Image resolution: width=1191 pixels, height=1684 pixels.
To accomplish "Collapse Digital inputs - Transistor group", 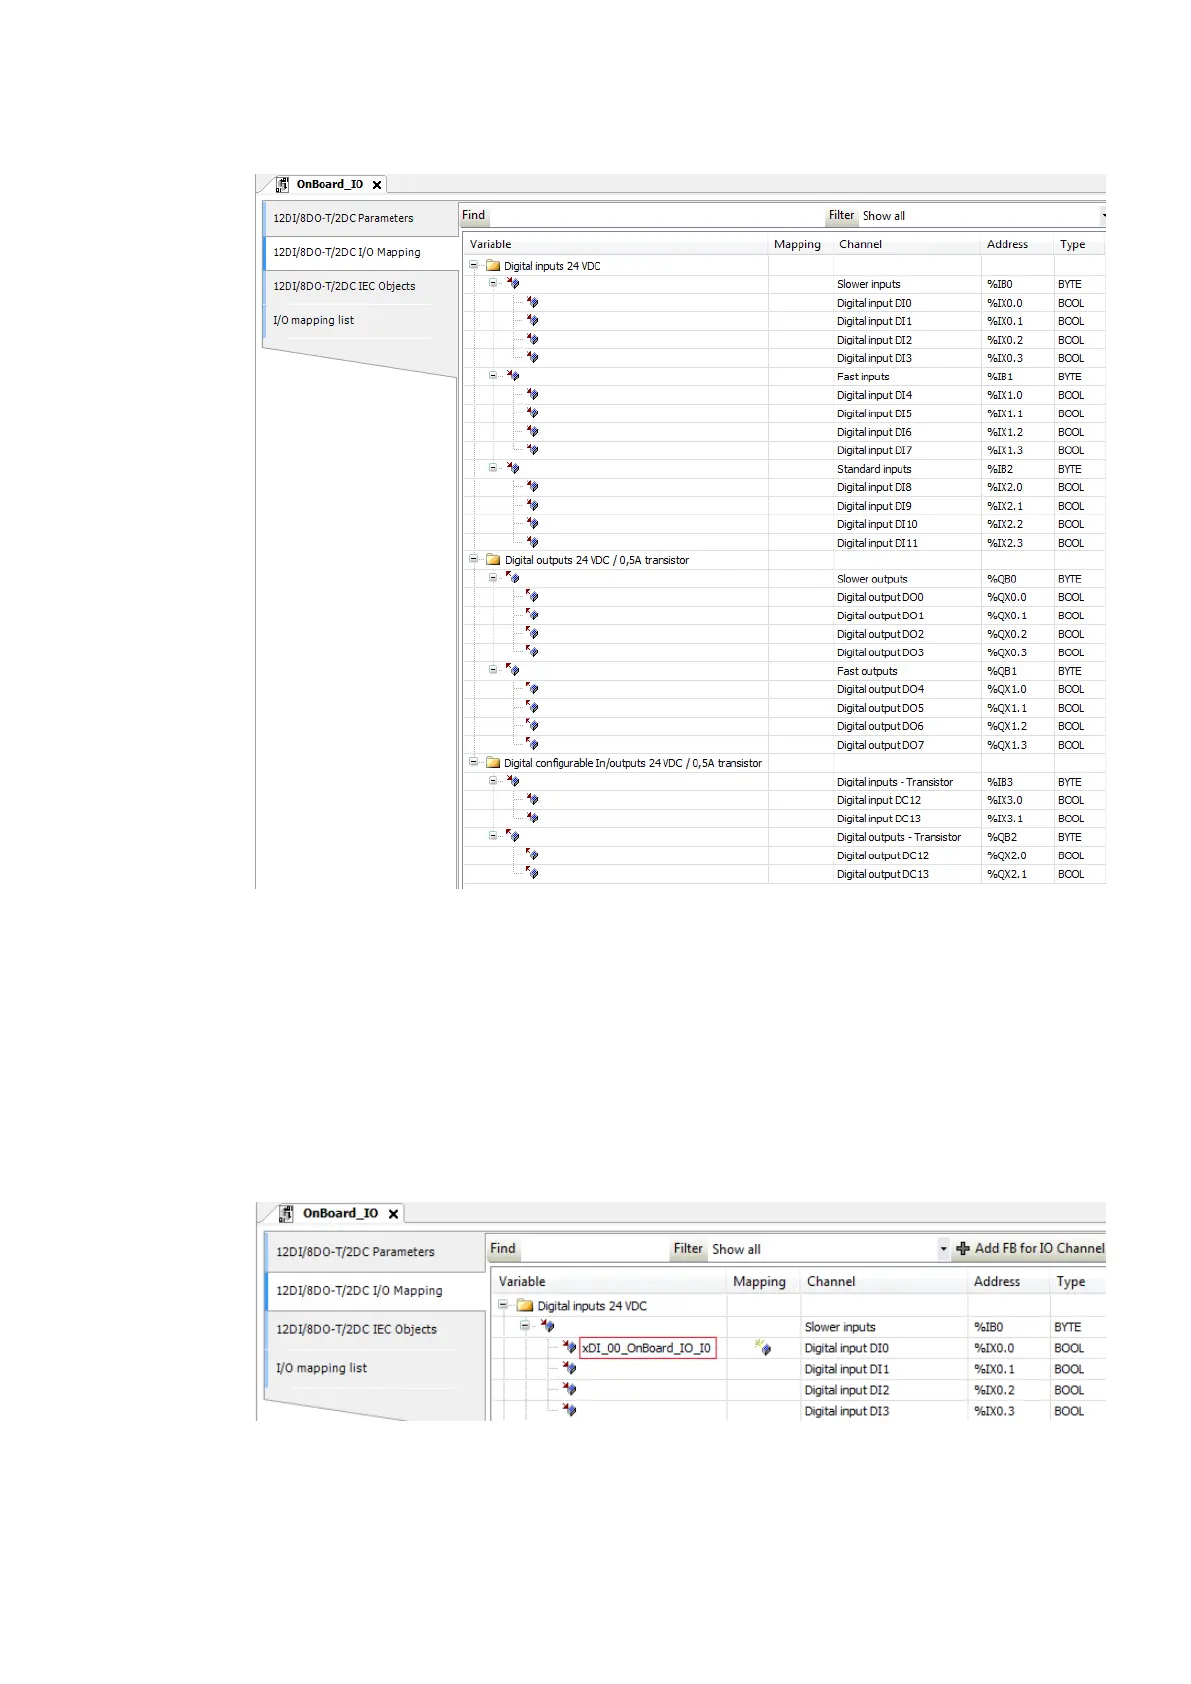I will point(493,781).
